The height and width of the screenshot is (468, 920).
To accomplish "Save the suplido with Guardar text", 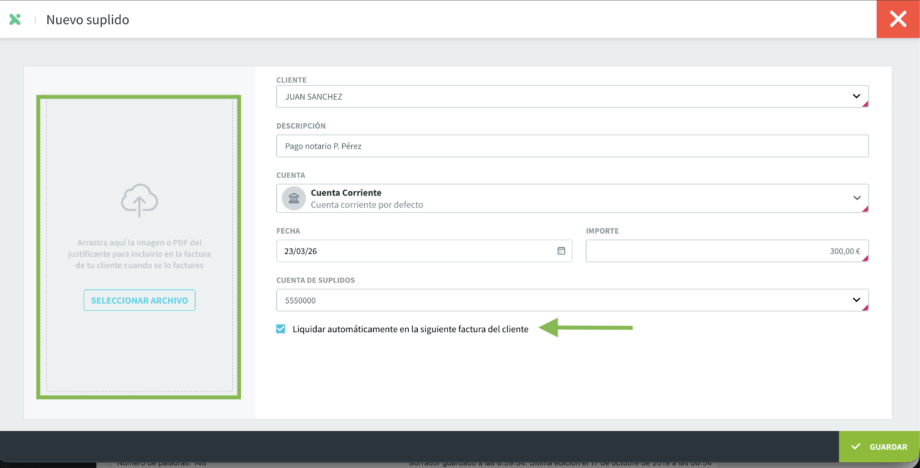I will [x=888, y=447].
